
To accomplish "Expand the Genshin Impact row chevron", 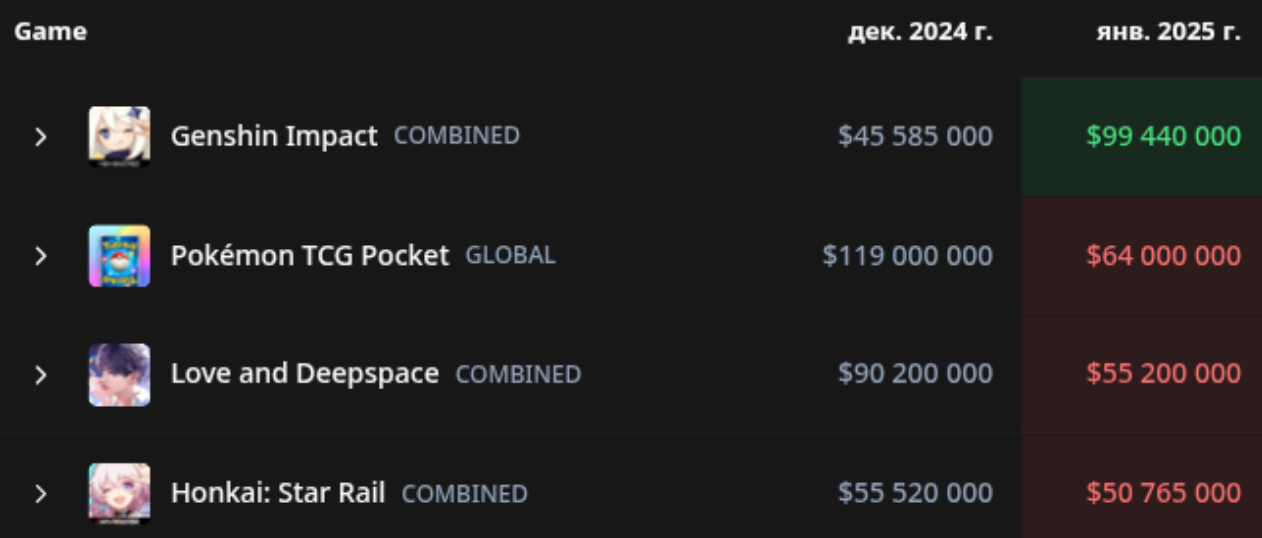I will 40,136.
